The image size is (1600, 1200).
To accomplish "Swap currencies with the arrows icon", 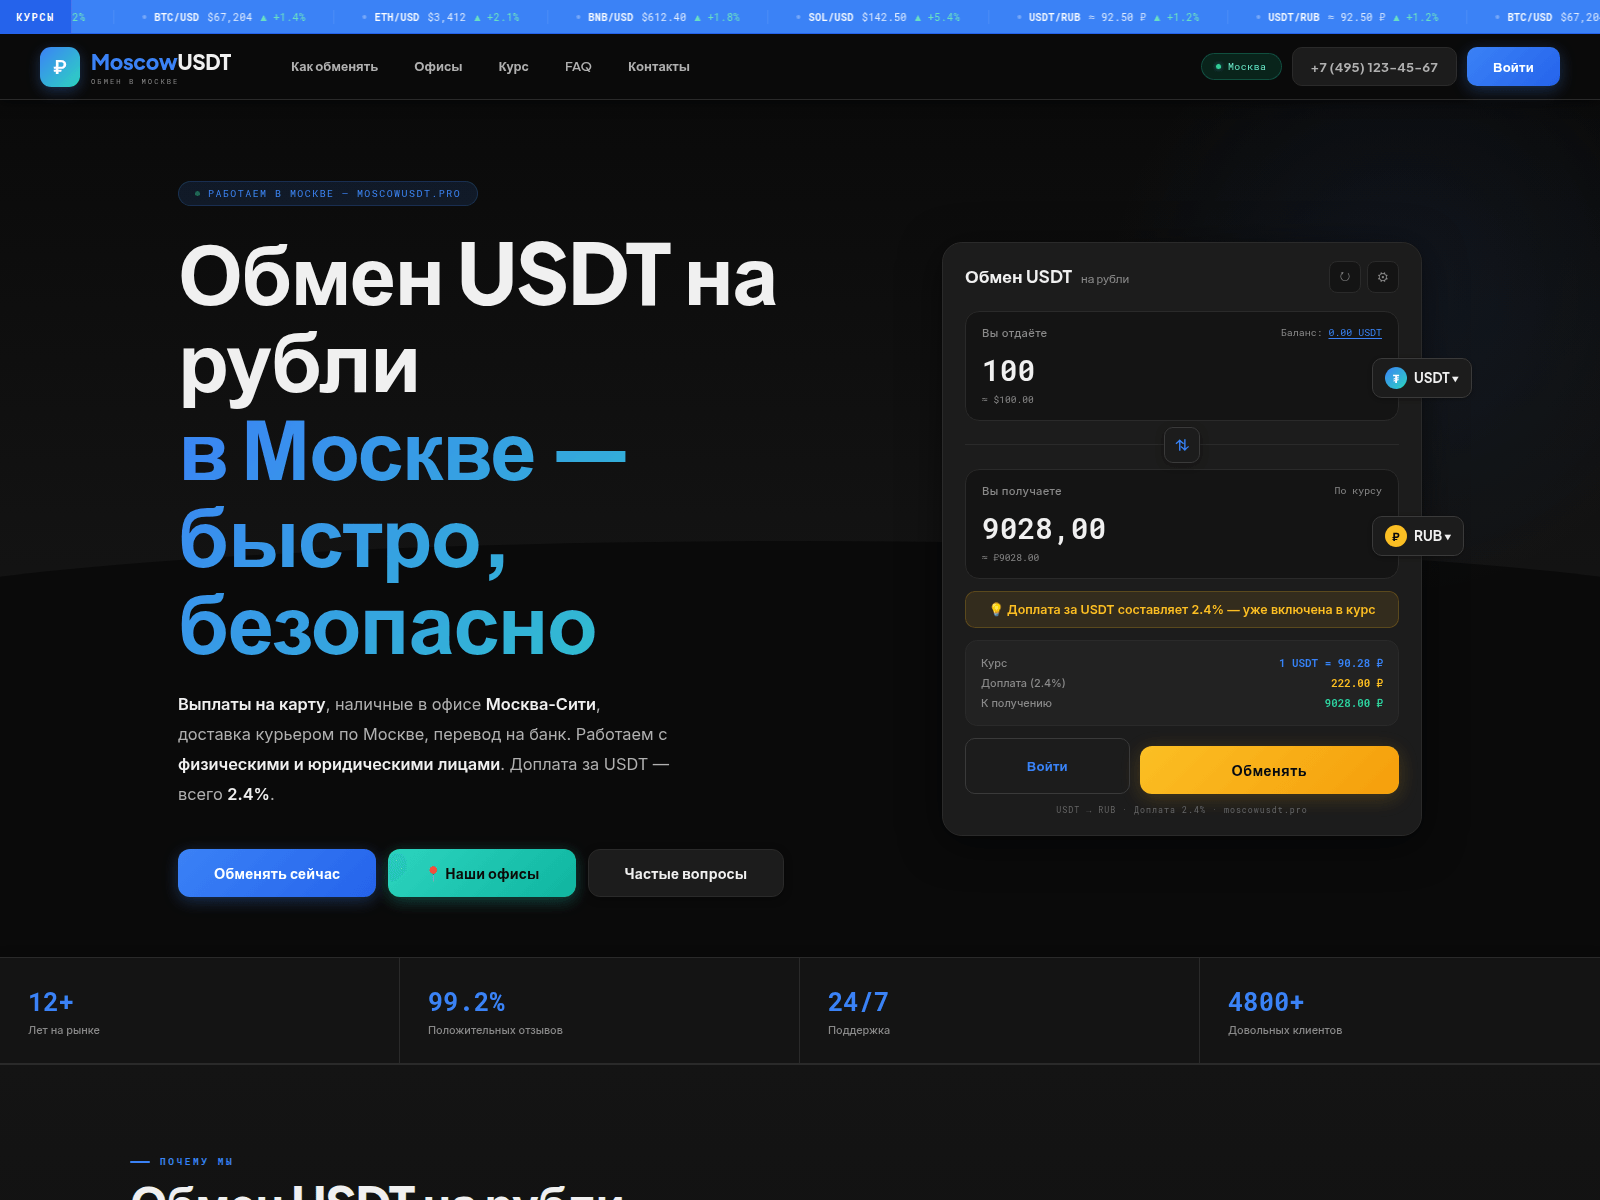I will pyautogui.click(x=1182, y=445).
